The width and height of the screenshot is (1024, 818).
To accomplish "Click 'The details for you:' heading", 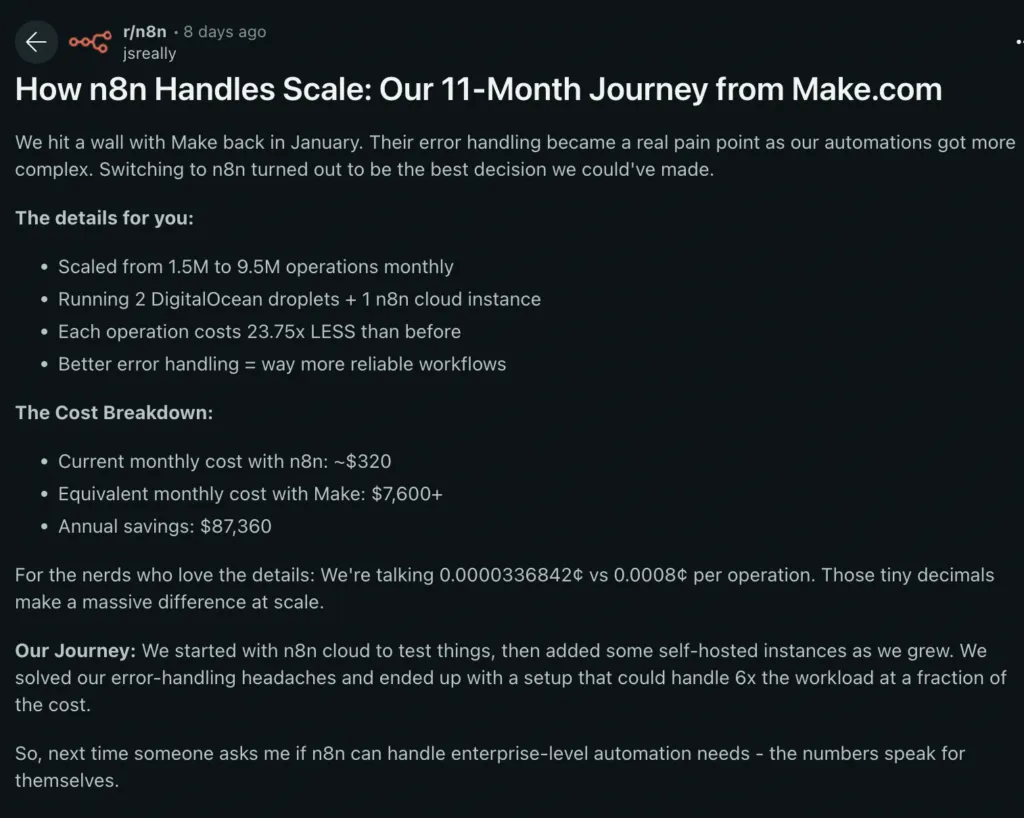I will (104, 218).
